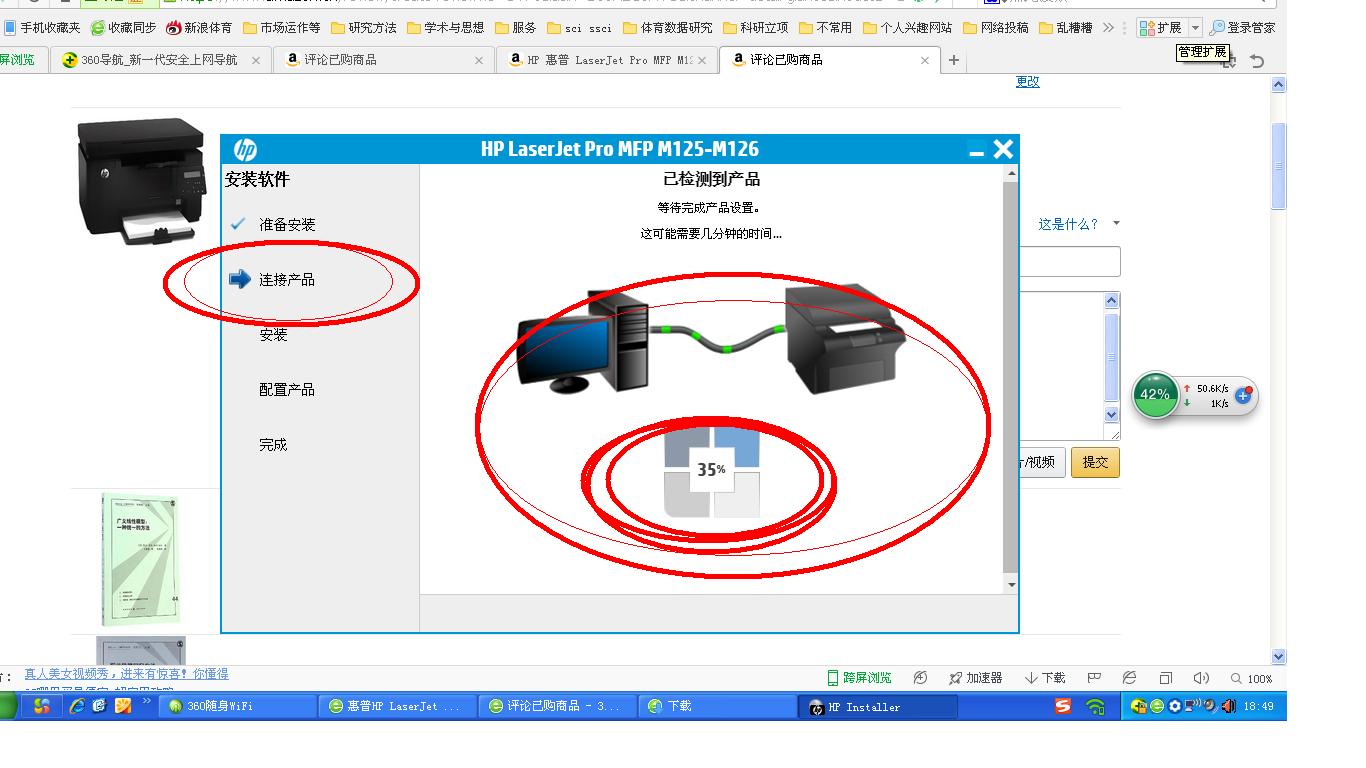1366x768 pixels.
Task: Click the green book cover thumbnail
Action: [x=141, y=559]
